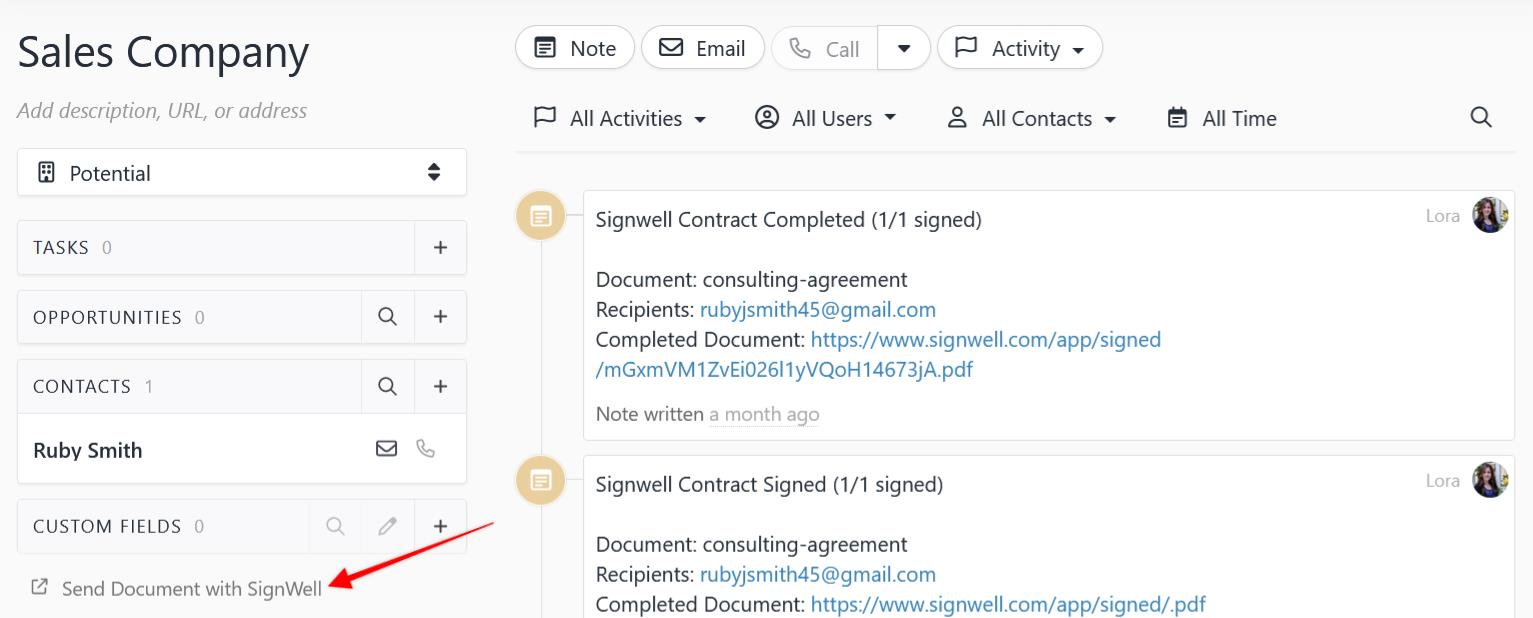Click the note icon beside Signwell Contract Completed
The height and width of the screenshot is (618, 1533).
click(x=540, y=215)
